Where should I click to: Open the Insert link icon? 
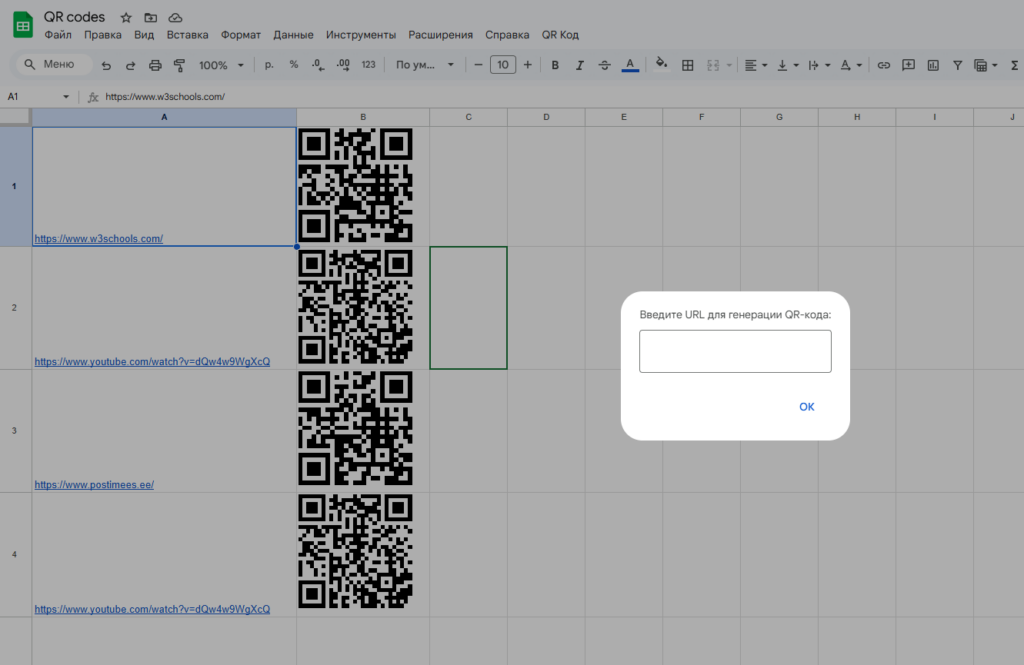pyautogui.click(x=883, y=65)
